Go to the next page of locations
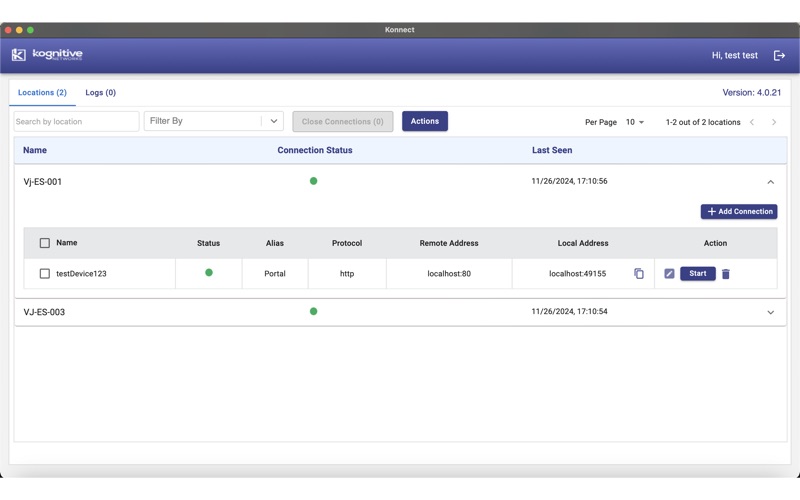800x500 pixels. (774, 122)
